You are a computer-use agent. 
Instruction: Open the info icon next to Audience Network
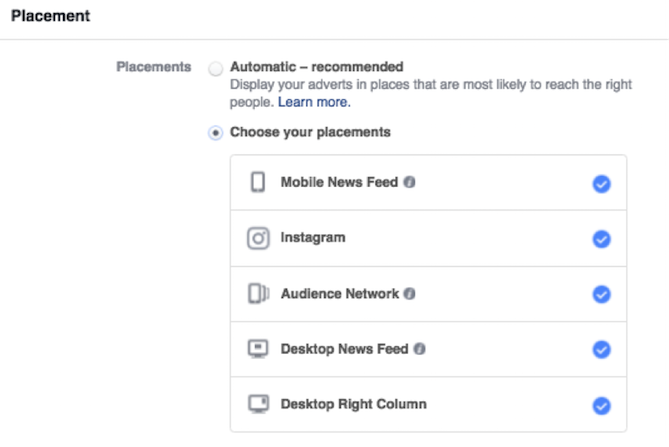pyautogui.click(x=410, y=293)
